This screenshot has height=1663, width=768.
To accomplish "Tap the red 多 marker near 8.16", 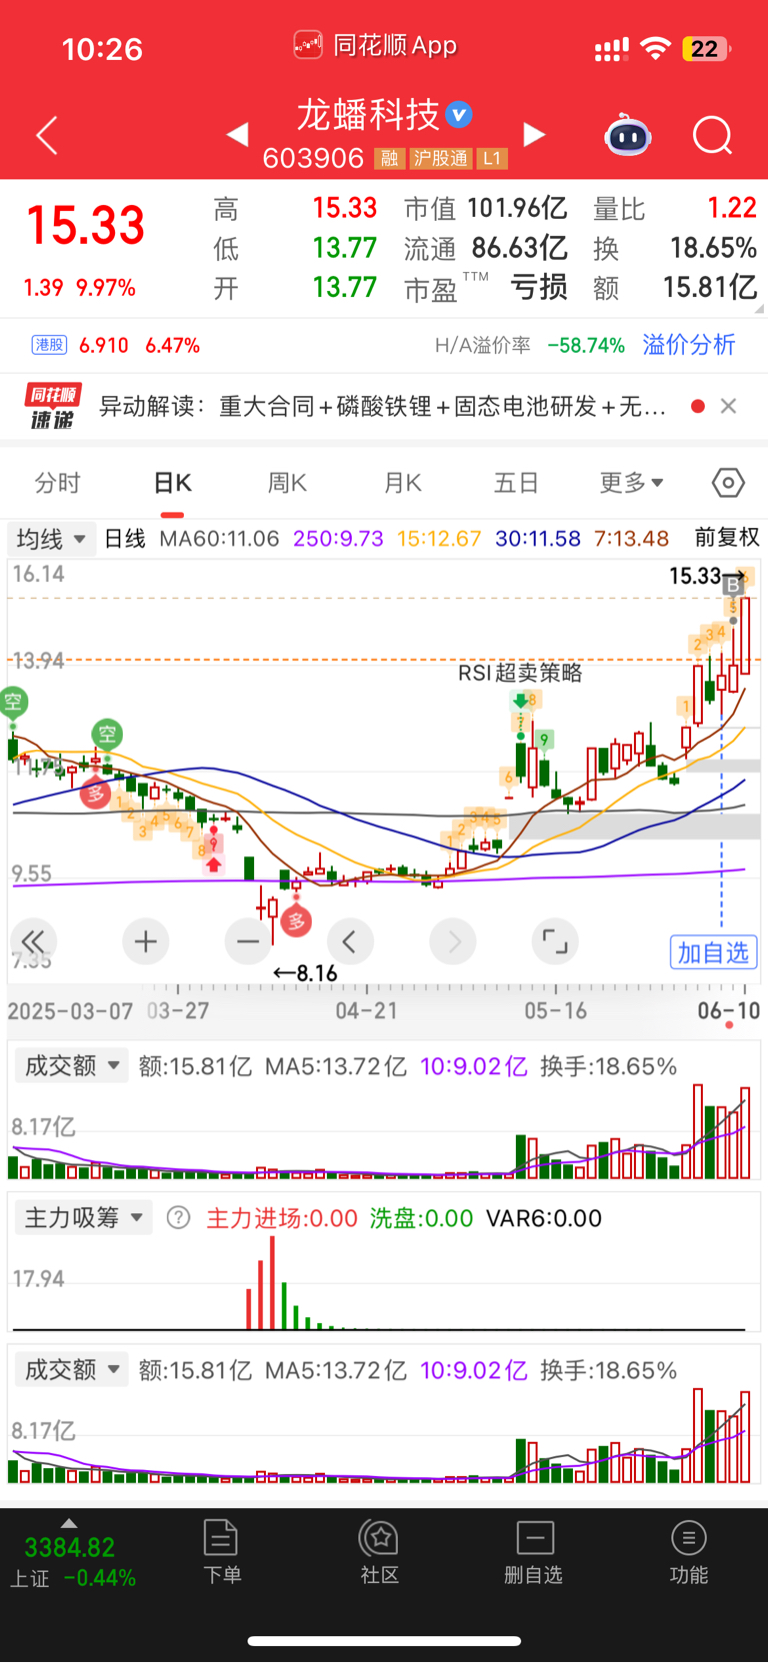I will click(296, 921).
